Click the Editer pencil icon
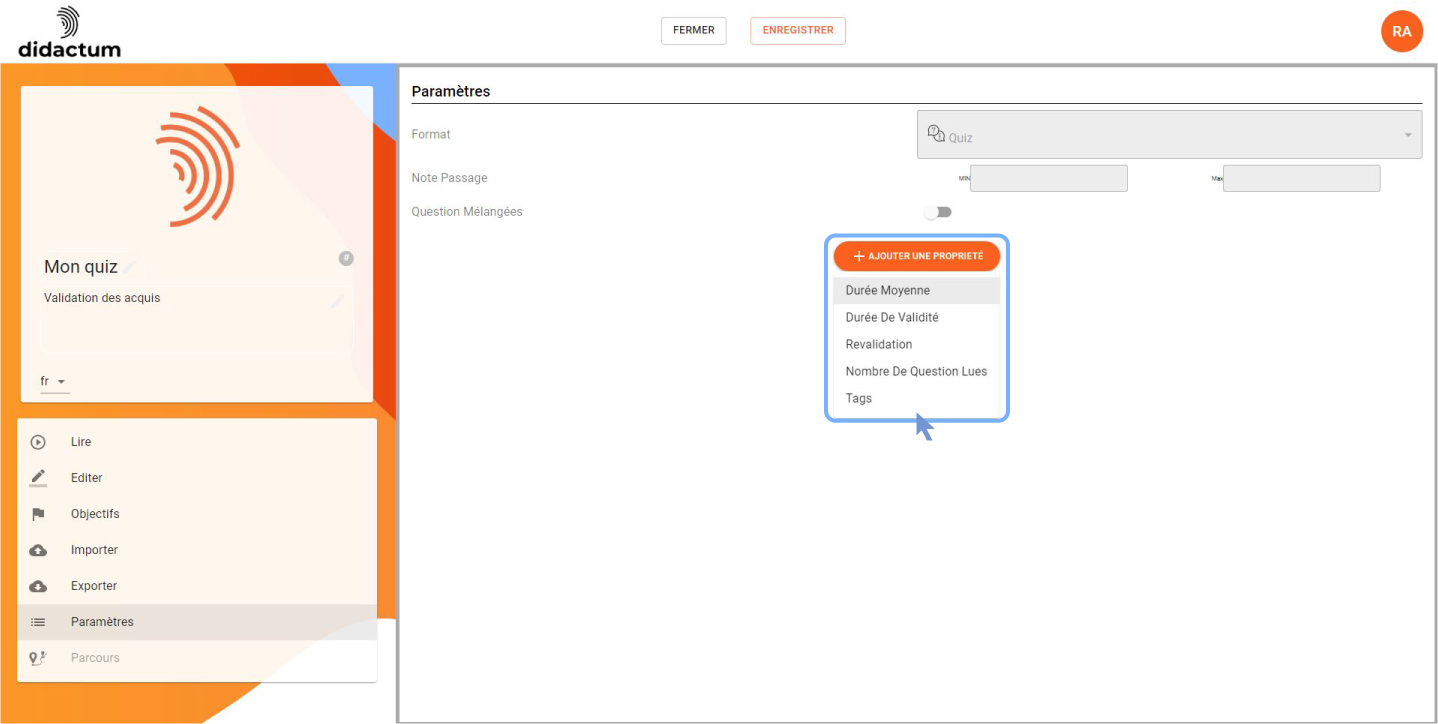This screenshot has height=724, width=1438. [38, 478]
